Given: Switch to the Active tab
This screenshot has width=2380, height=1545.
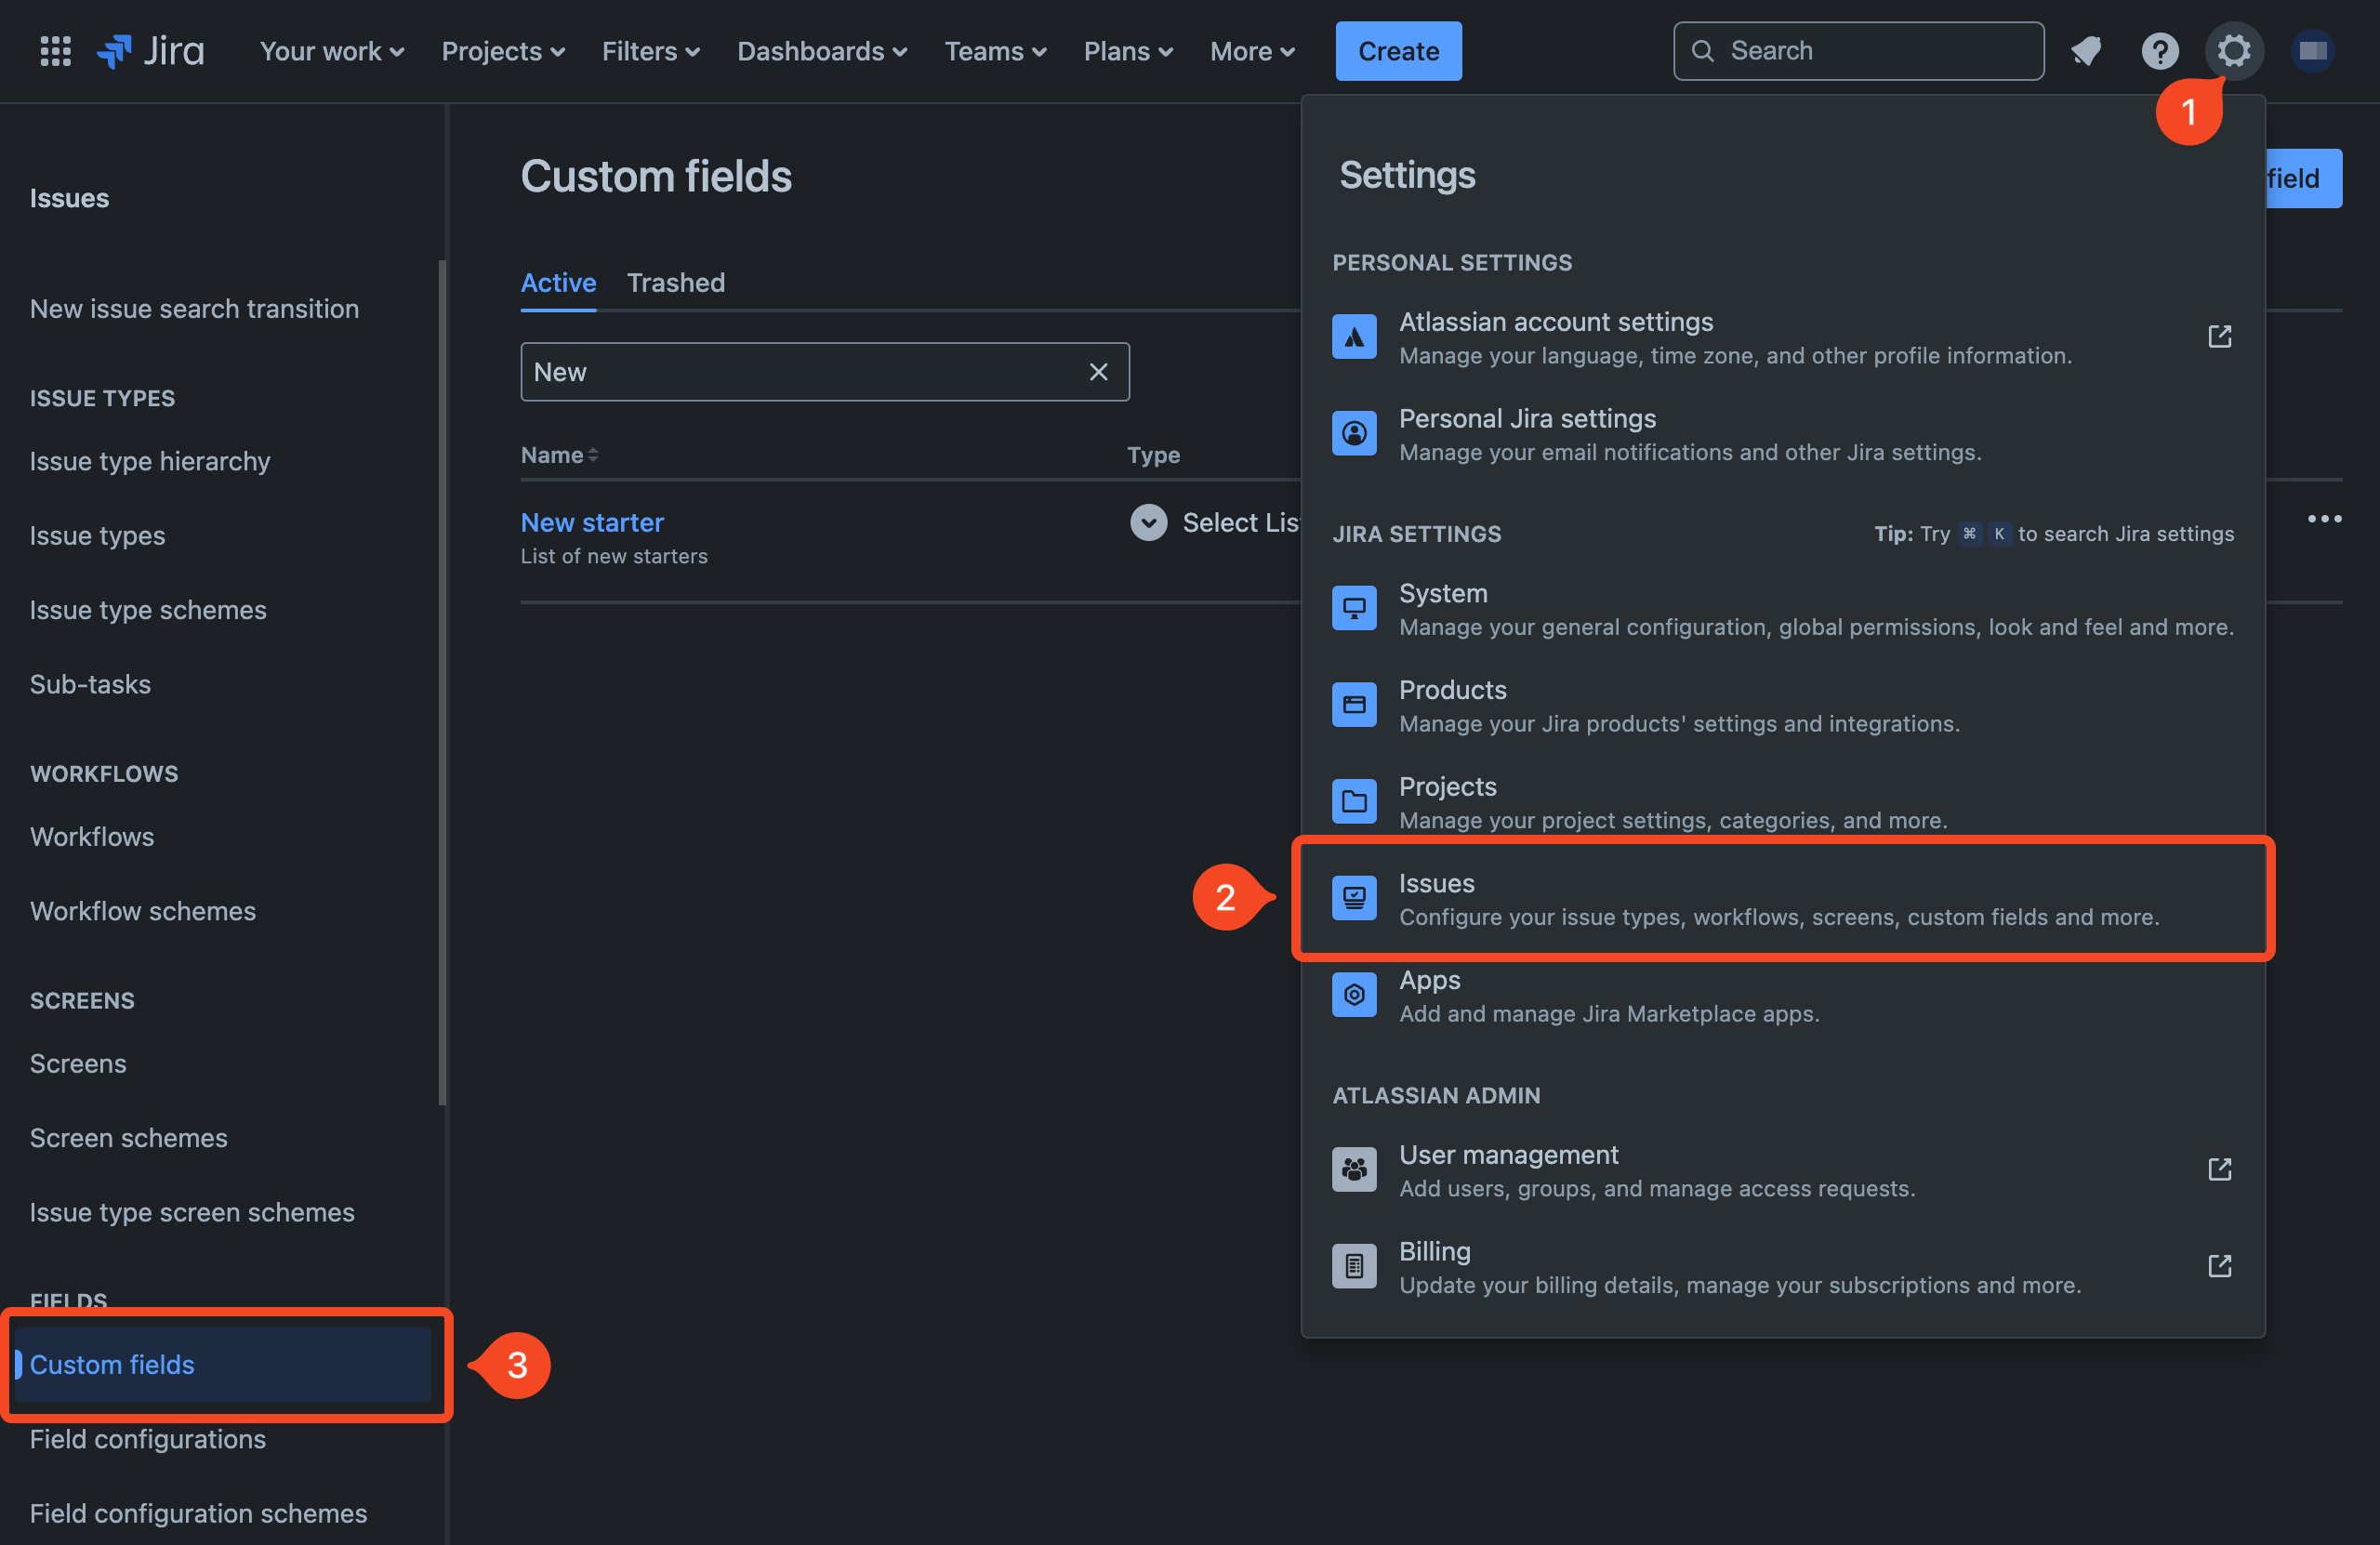Looking at the screenshot, I should pos(558,283).
